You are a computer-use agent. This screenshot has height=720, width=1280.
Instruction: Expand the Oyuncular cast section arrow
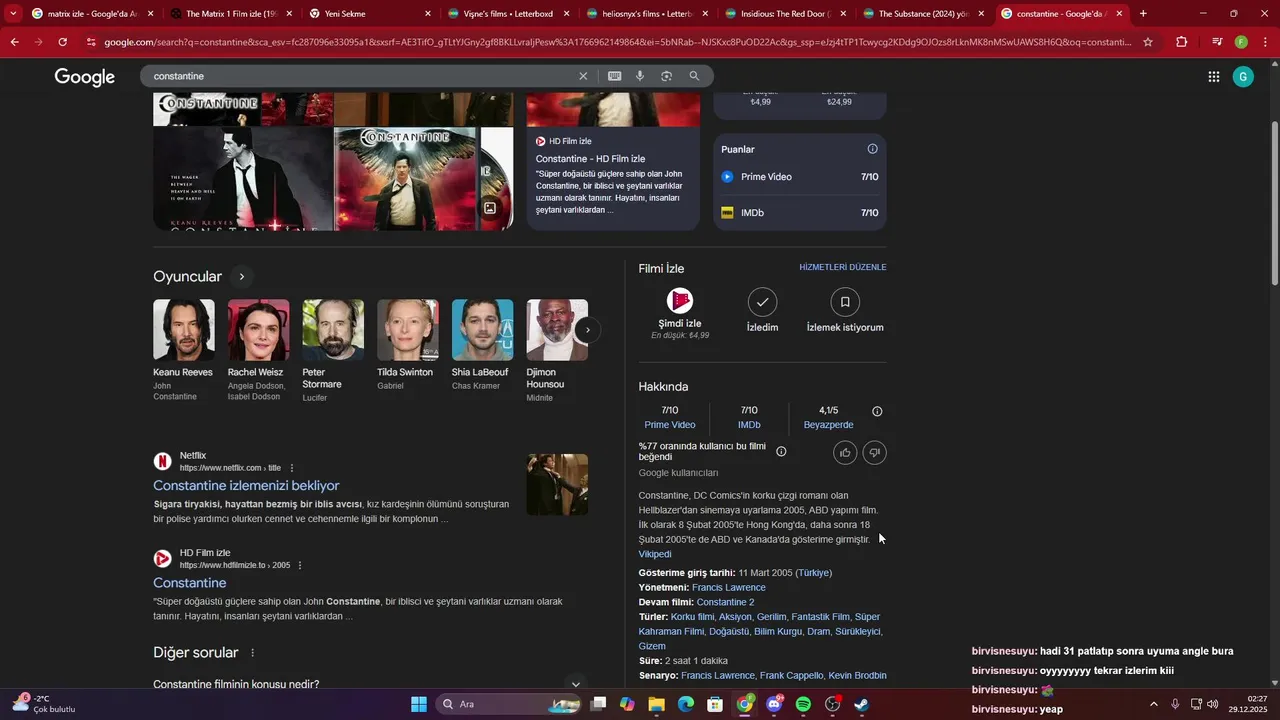[x=241, y=277]
